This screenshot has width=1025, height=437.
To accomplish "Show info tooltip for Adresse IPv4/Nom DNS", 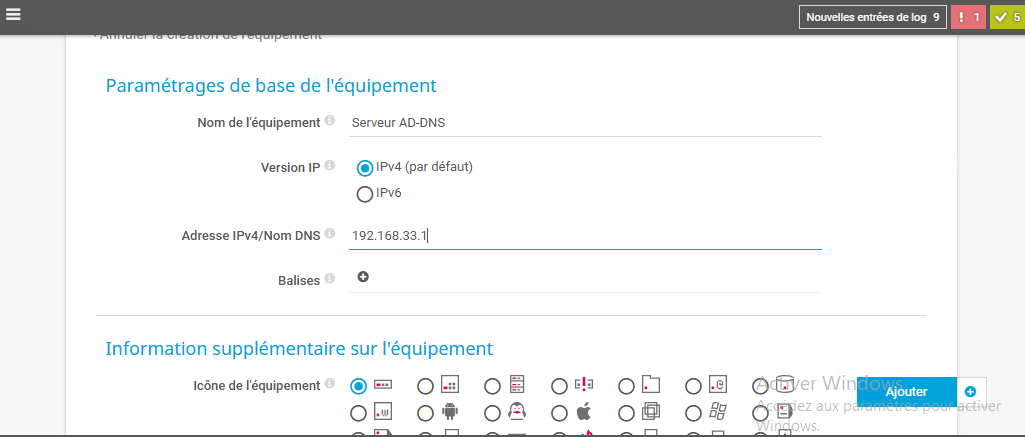I will 329,235.
